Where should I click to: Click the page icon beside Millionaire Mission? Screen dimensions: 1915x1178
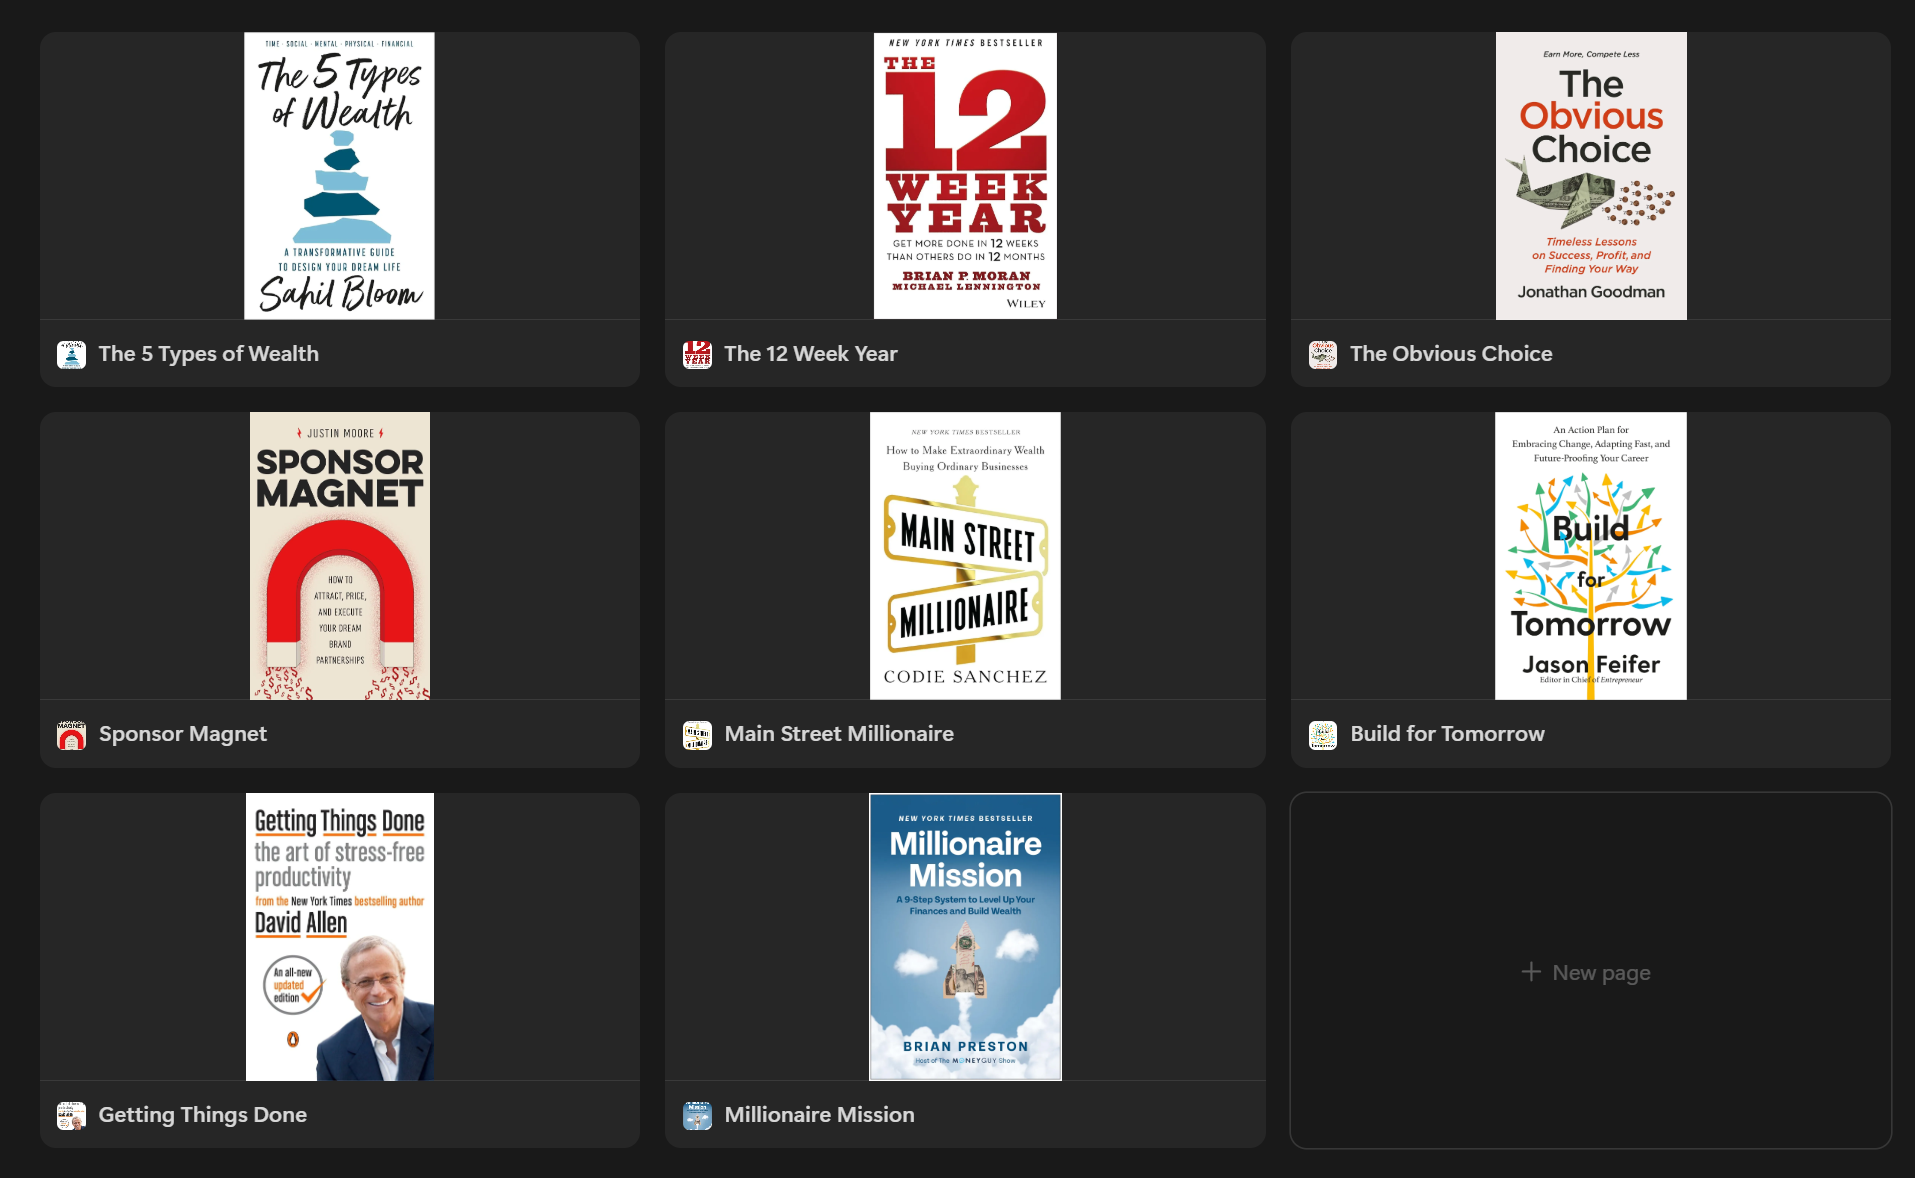pos(697,1116)
